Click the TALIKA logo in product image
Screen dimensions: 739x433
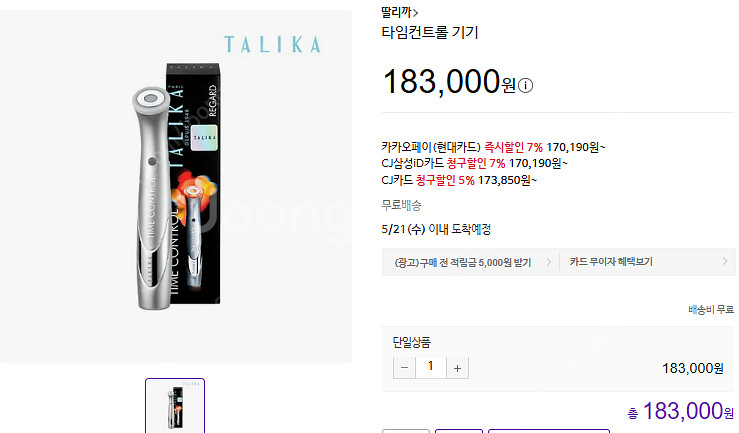click(272, 44)
